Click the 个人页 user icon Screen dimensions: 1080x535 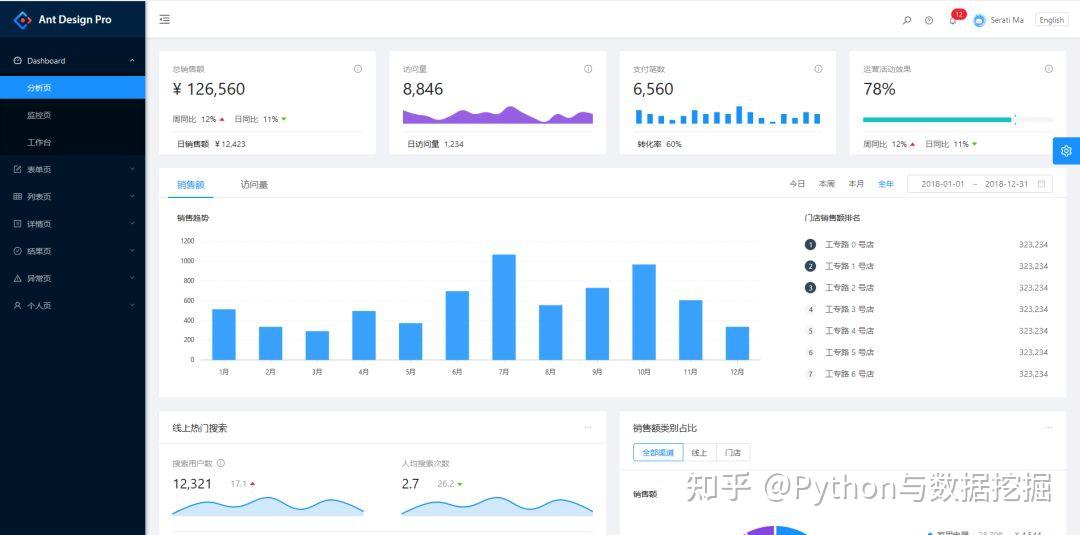coord(18,306)
